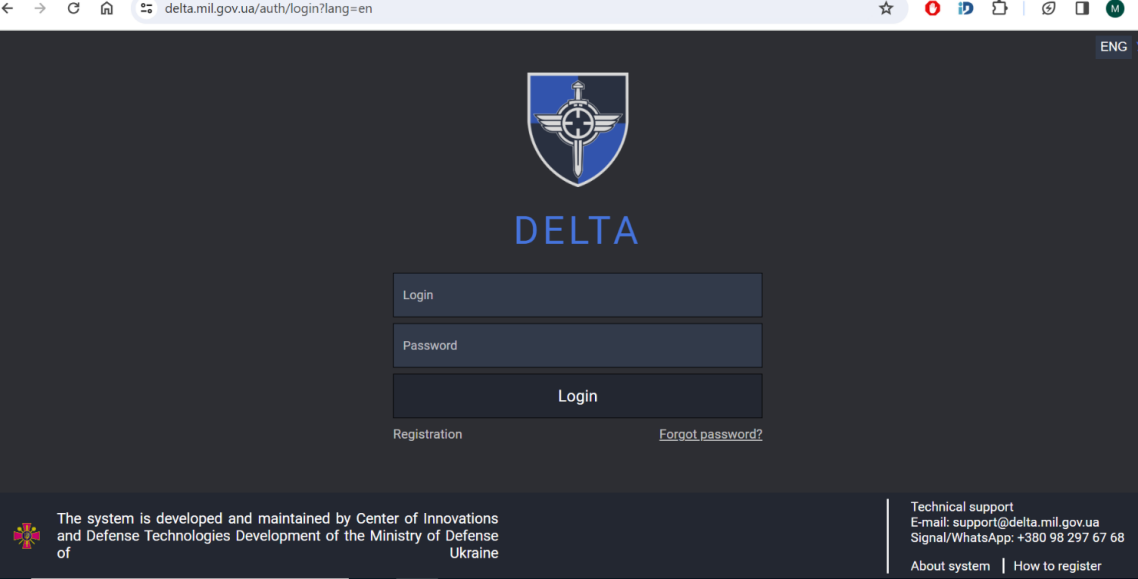
Task: Focus the Login username field
Action: pos(578,295)
